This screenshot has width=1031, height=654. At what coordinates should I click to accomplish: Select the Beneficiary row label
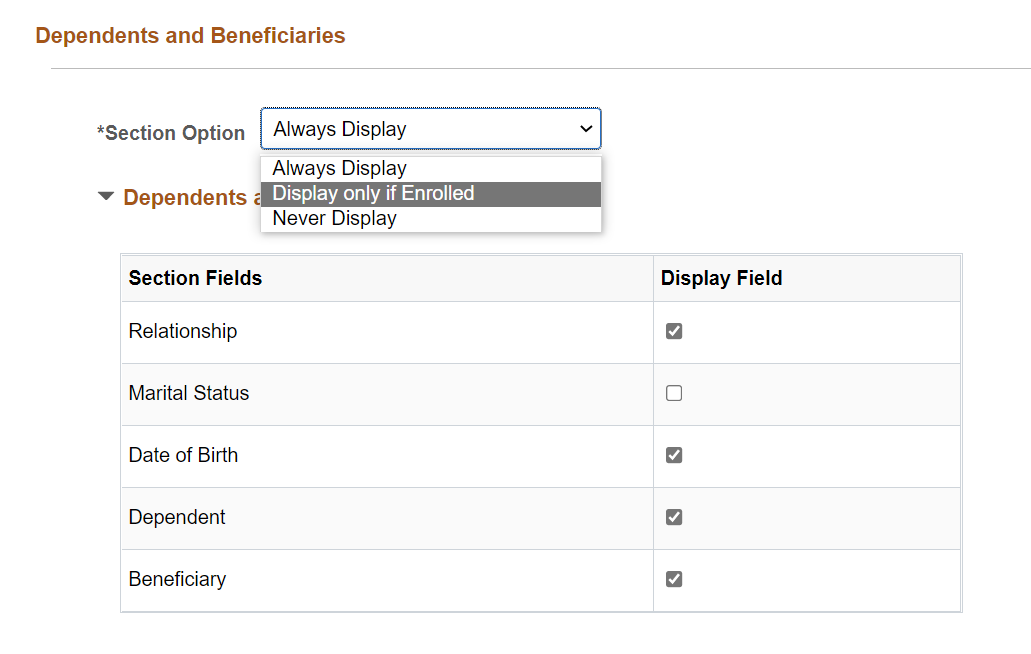pyautogui.click(x=177, y=579)
